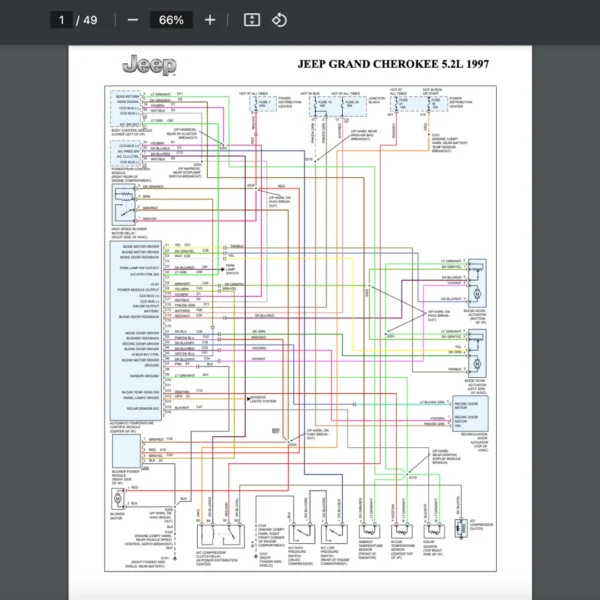Click the junction block fuse box
The height and width of the screenshot is (600, 600).
pyautogui.click(x=338, y=106)
